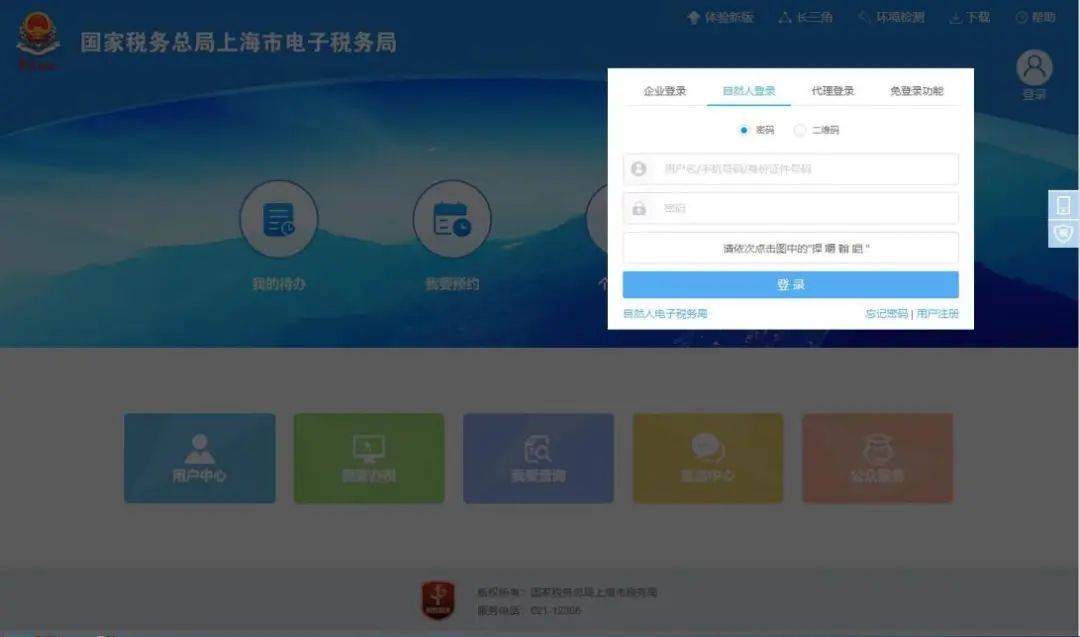Run 环境检测 from the top bar
This screenshot has height=637, width=1080.
tap(892, 17)
